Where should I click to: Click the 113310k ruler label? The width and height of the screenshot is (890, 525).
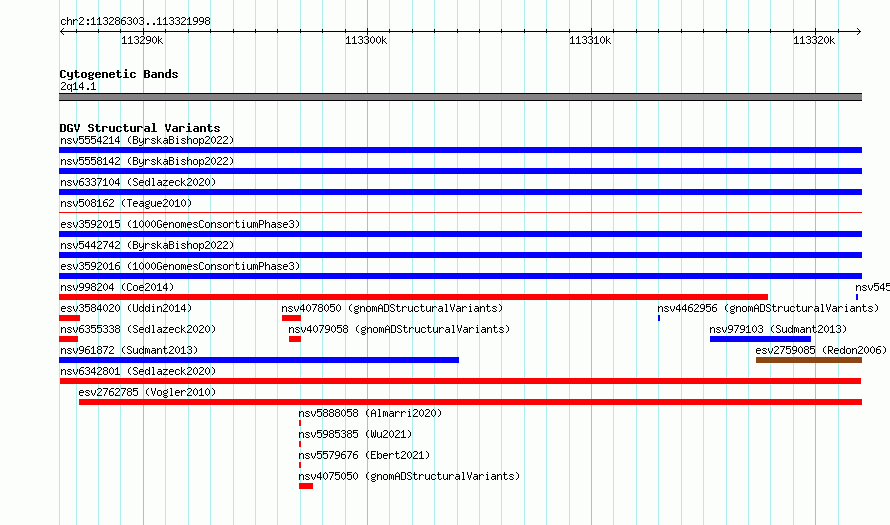point(590,40)
